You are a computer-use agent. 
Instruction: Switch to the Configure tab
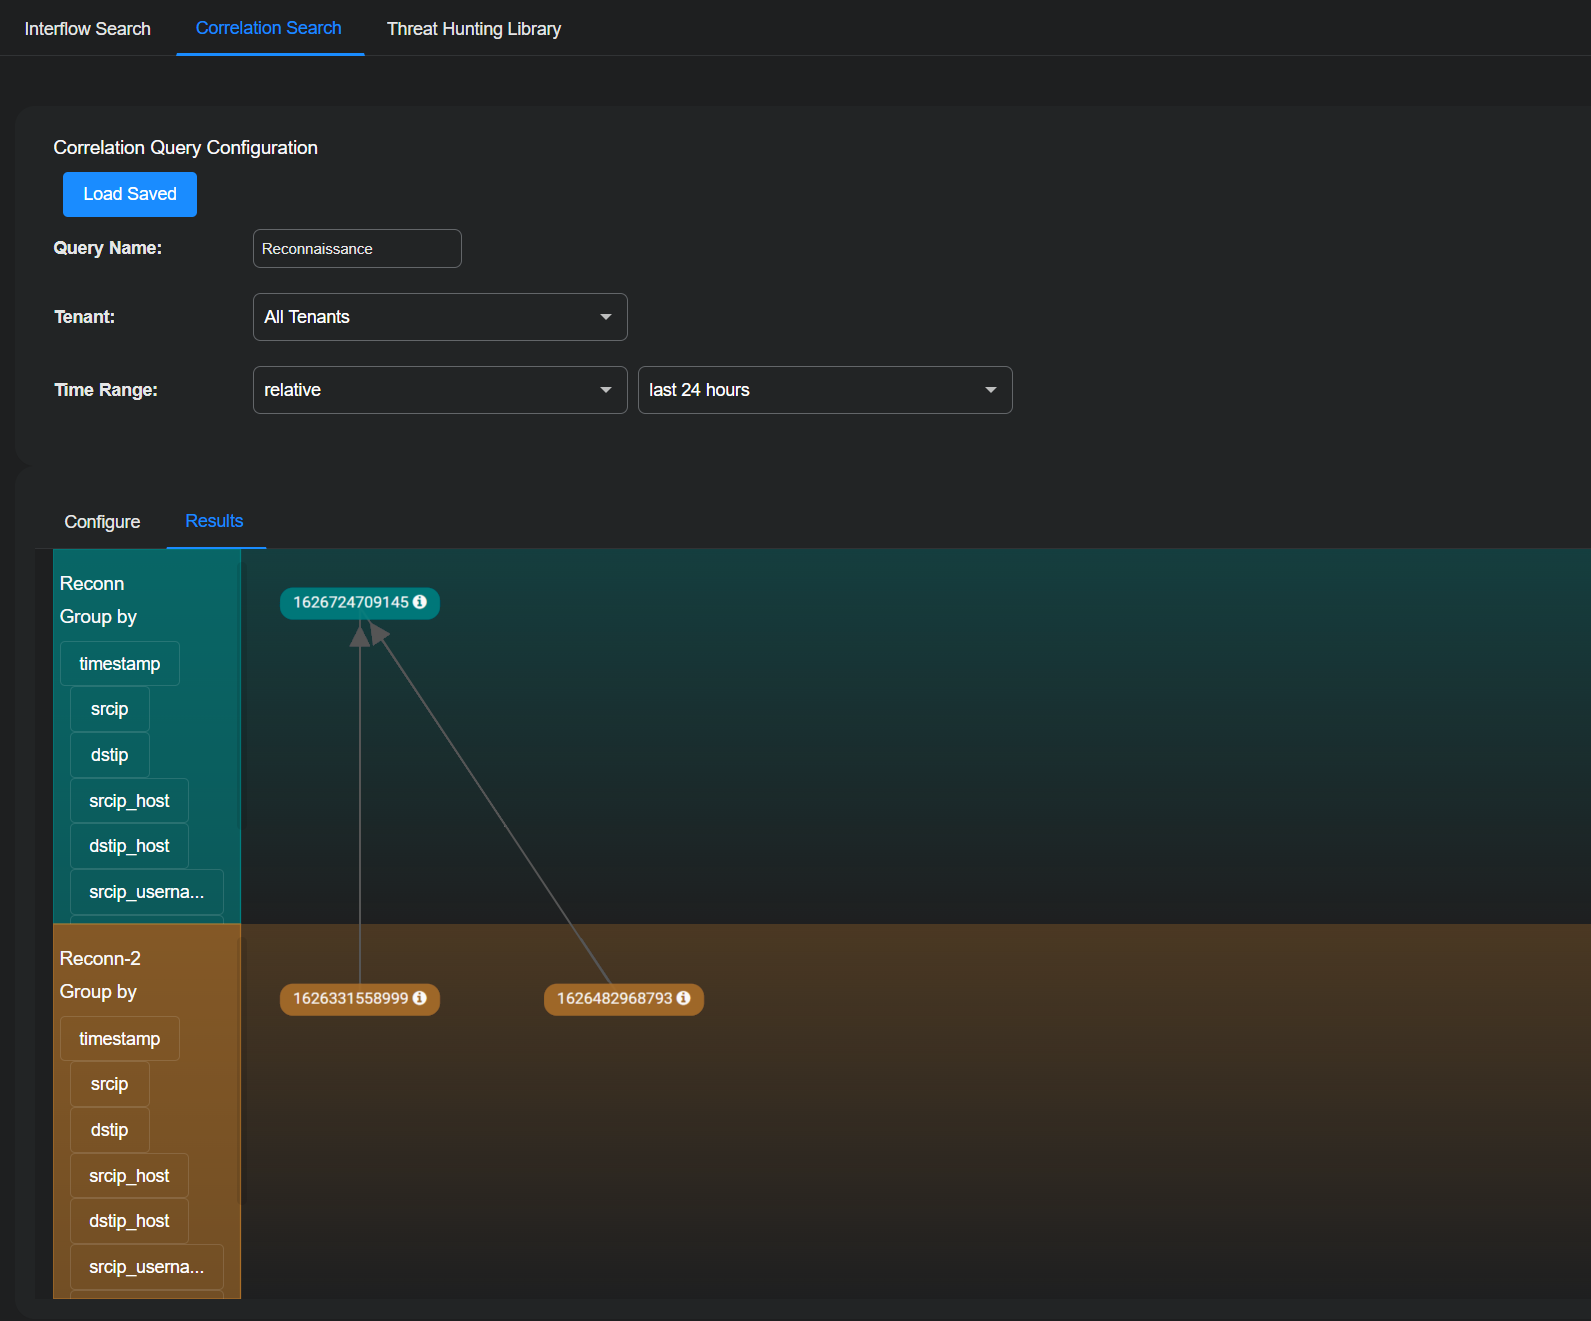click(x=102, y=522)
